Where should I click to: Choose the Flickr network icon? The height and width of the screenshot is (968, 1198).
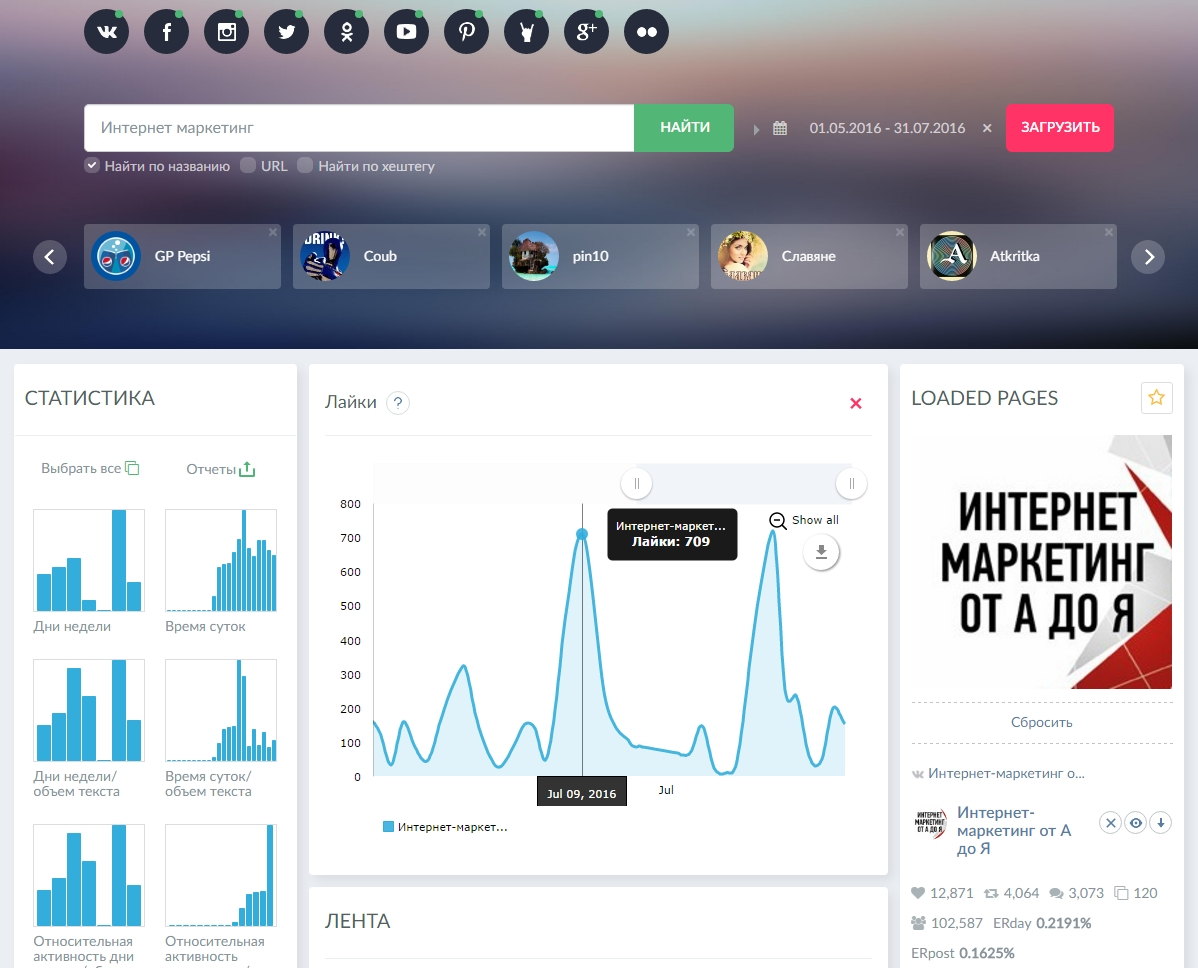click(x=646, y=32)
